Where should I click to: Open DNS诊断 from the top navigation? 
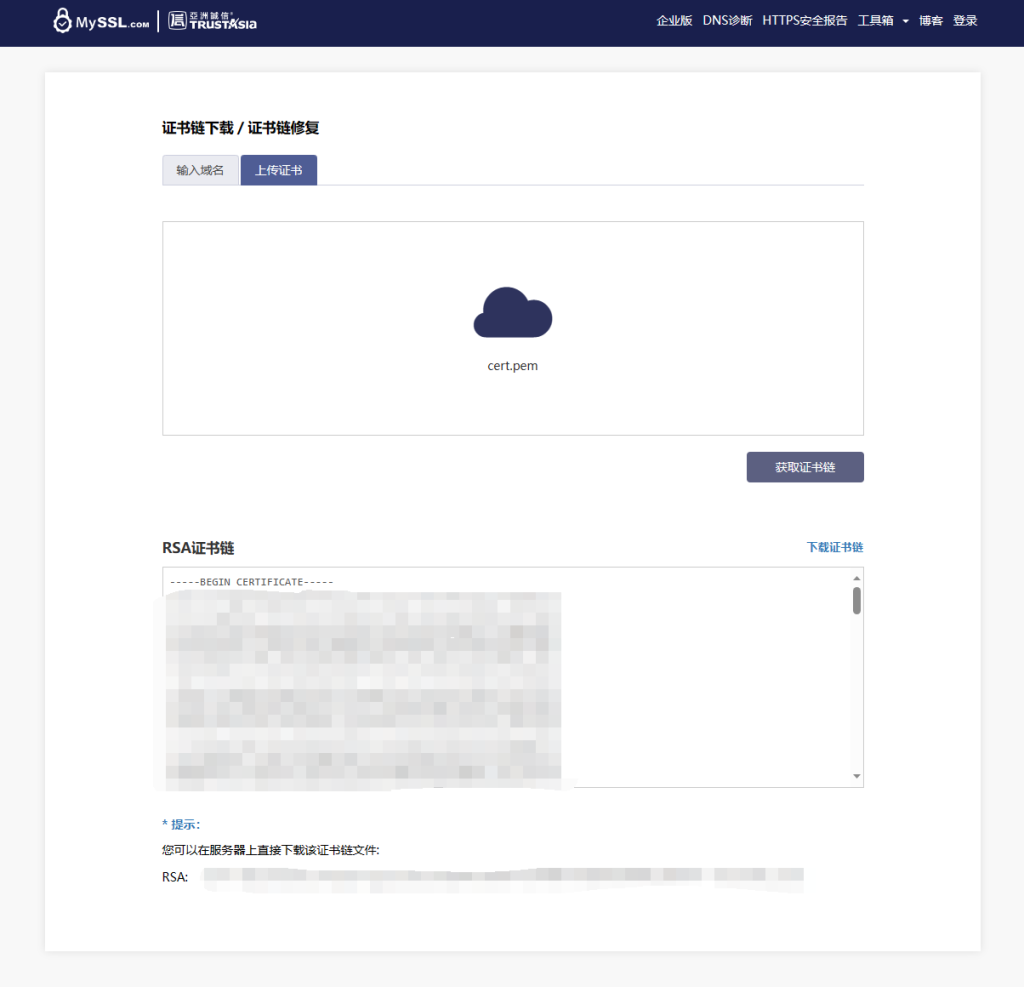coord(727,21)
